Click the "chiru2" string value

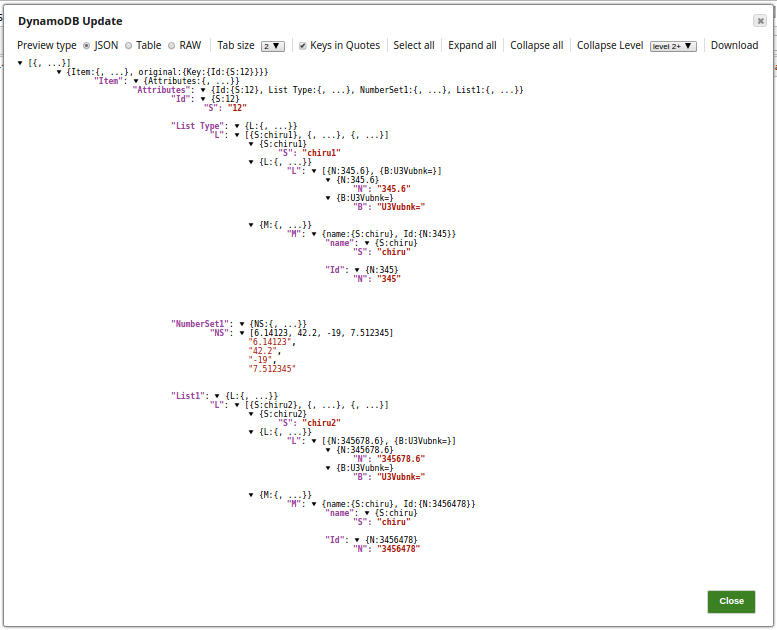[322, 423]
